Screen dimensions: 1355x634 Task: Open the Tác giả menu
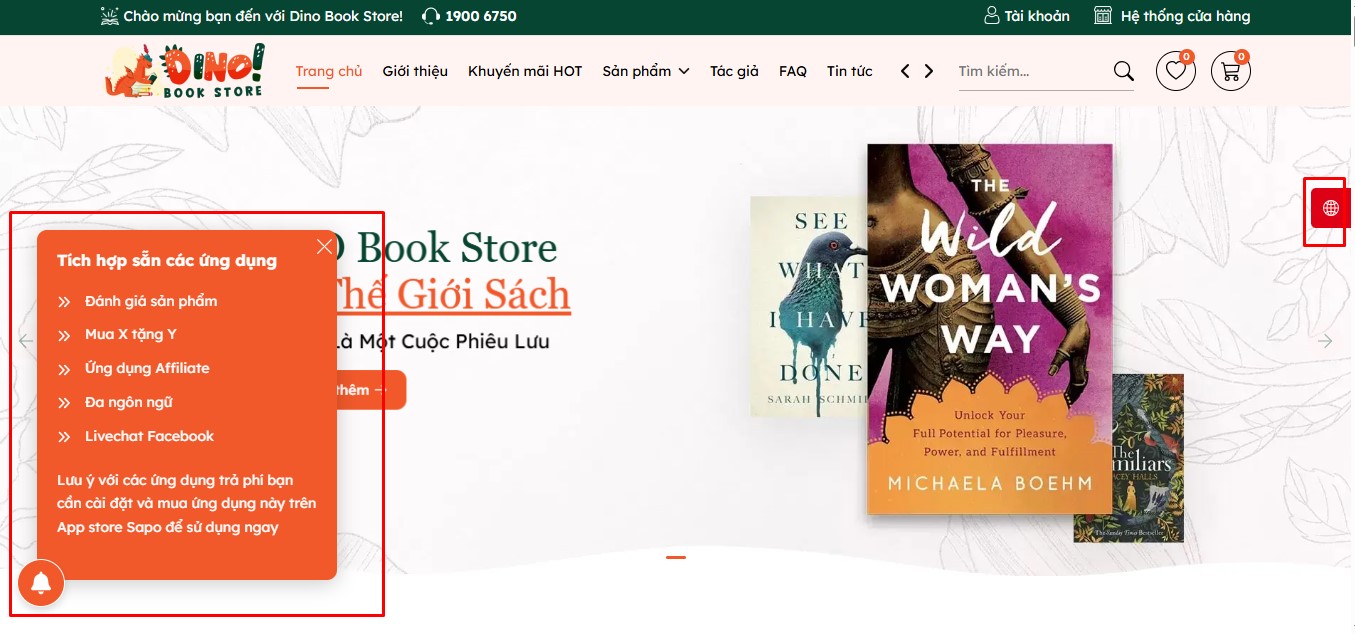tap(734, 71)
